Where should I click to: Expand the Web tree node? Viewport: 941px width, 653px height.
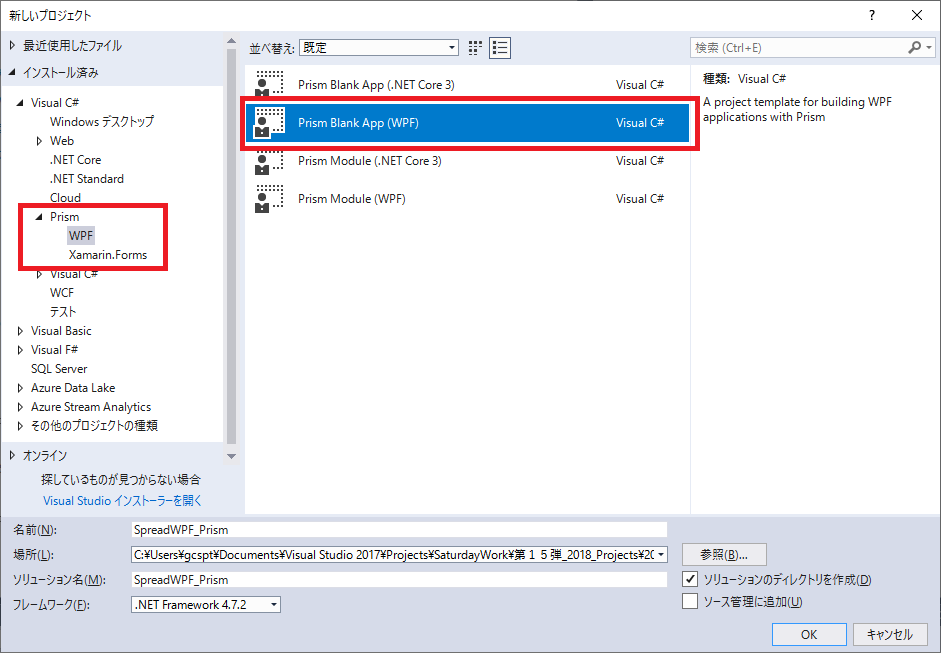[x=40, y=141]
